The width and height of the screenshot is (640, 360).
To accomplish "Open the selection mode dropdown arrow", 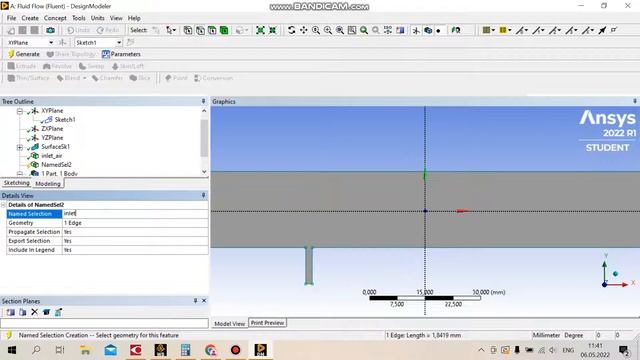I will coord(175,30).
